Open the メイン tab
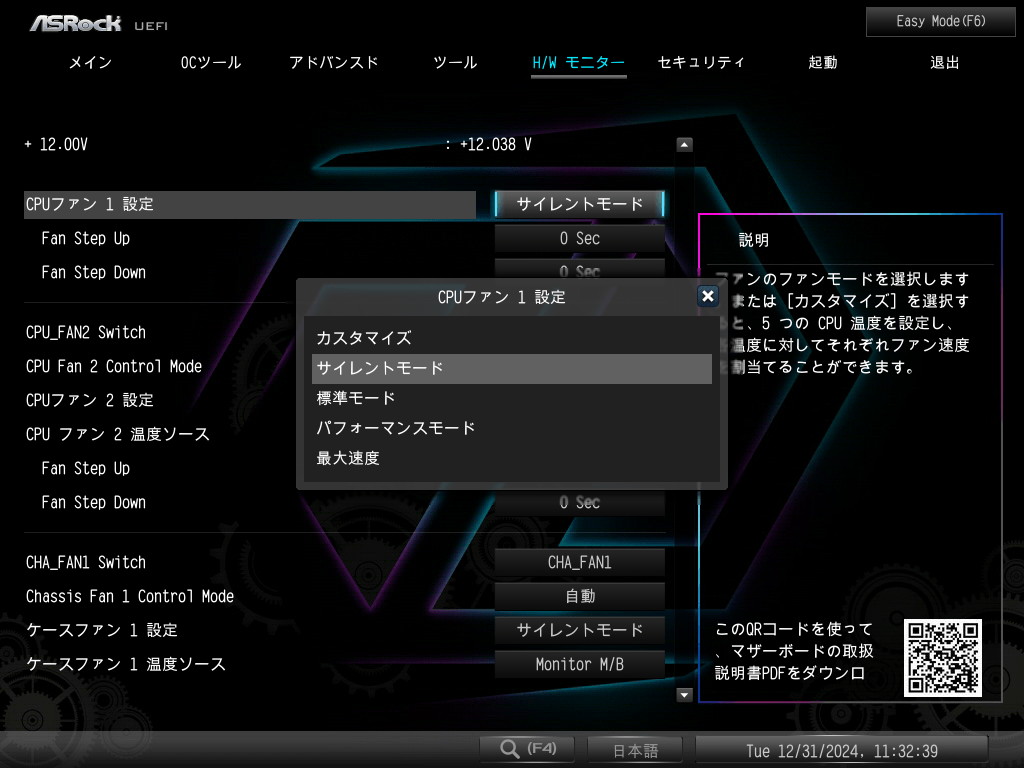 (90, 63)
